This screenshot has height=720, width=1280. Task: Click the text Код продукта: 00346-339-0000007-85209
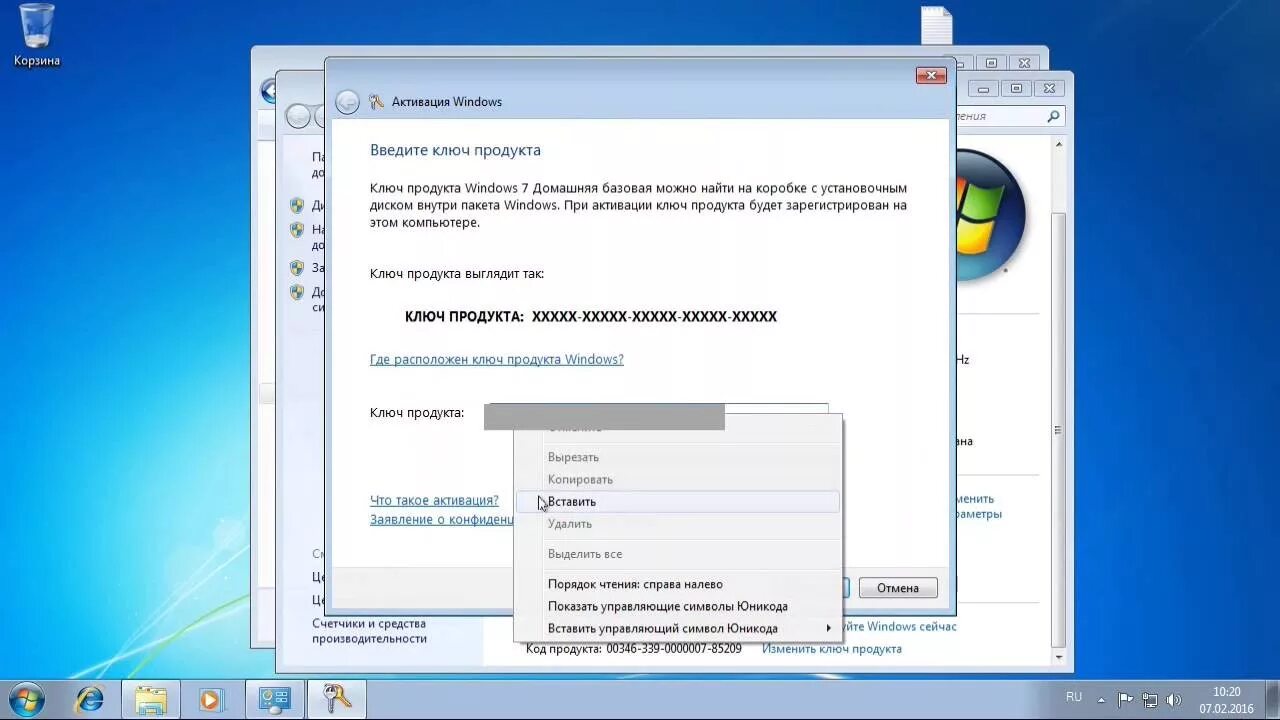click(634, 649)
